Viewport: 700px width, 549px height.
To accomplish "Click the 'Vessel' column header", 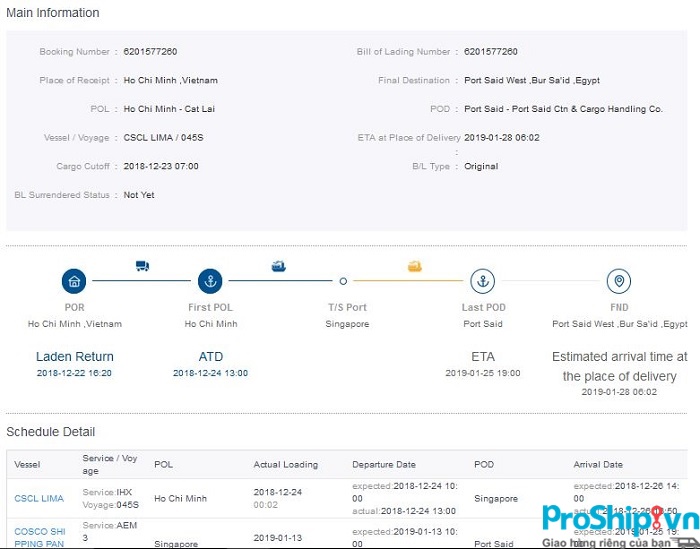I will click(27, 464).
